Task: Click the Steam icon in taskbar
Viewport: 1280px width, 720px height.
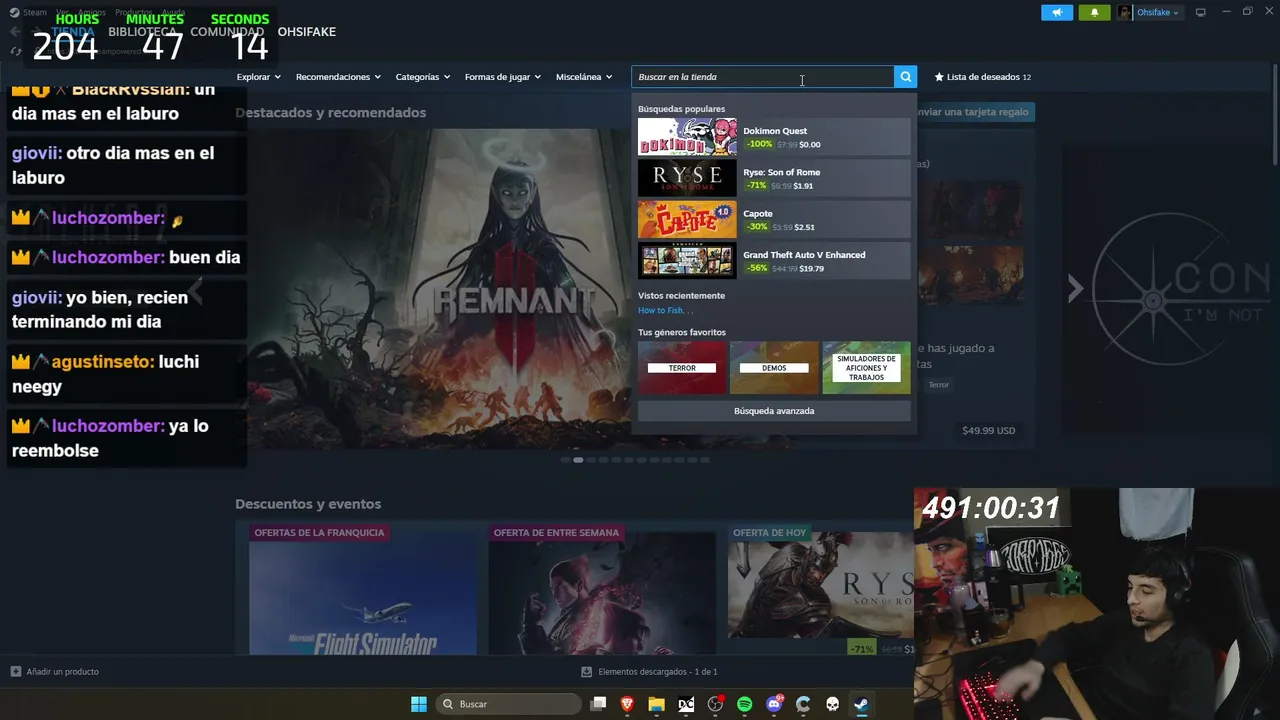Action: point(861,704)
